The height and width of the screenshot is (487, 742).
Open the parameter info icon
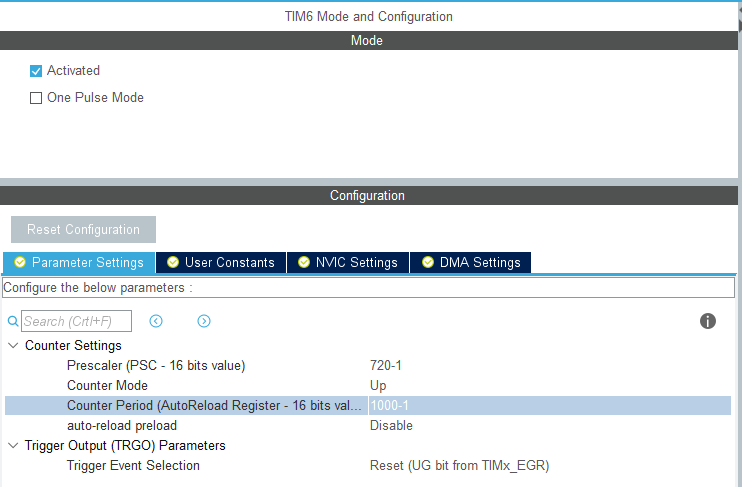(x=707, y=321)
